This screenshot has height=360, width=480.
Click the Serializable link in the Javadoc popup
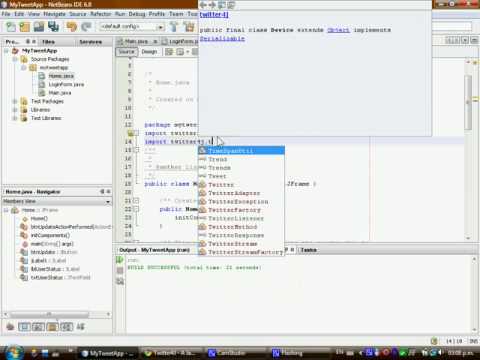tap(222, 39)
